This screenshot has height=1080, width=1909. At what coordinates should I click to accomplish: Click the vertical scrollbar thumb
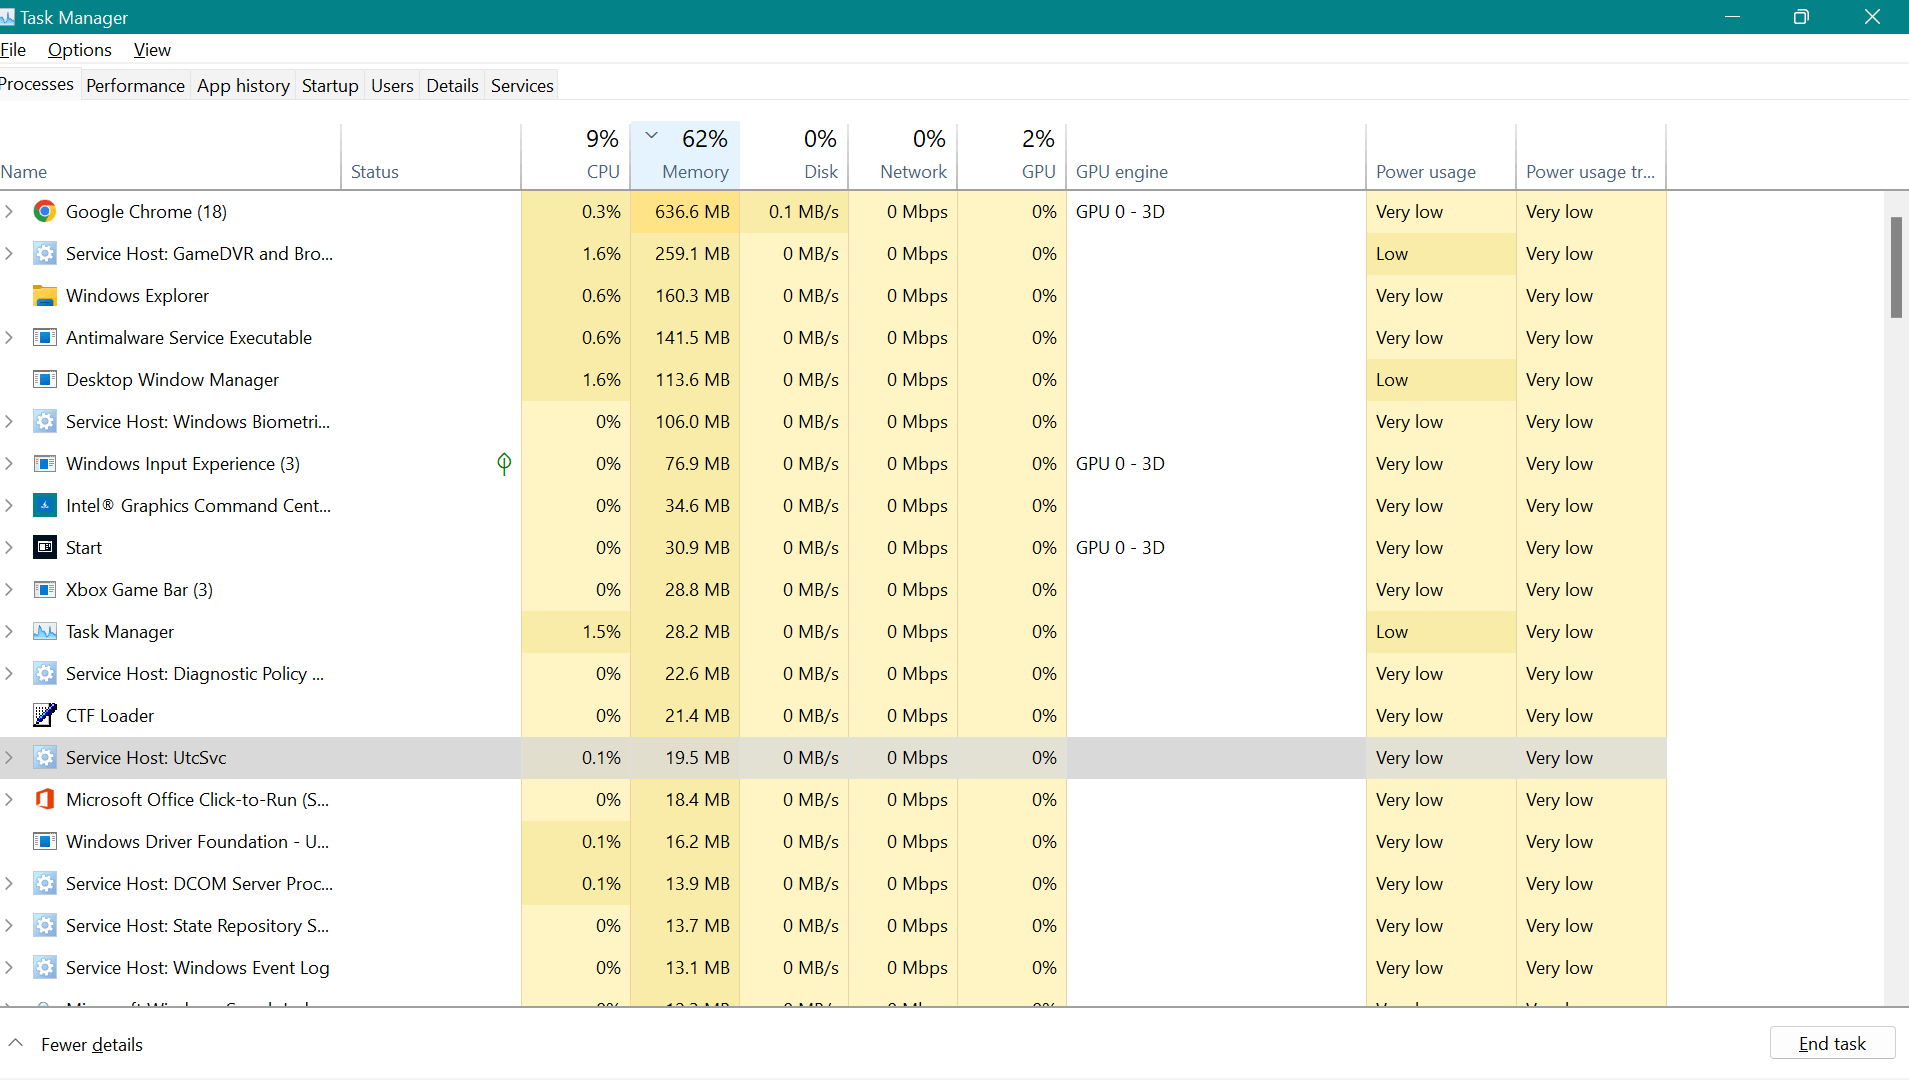(1896, 267)
